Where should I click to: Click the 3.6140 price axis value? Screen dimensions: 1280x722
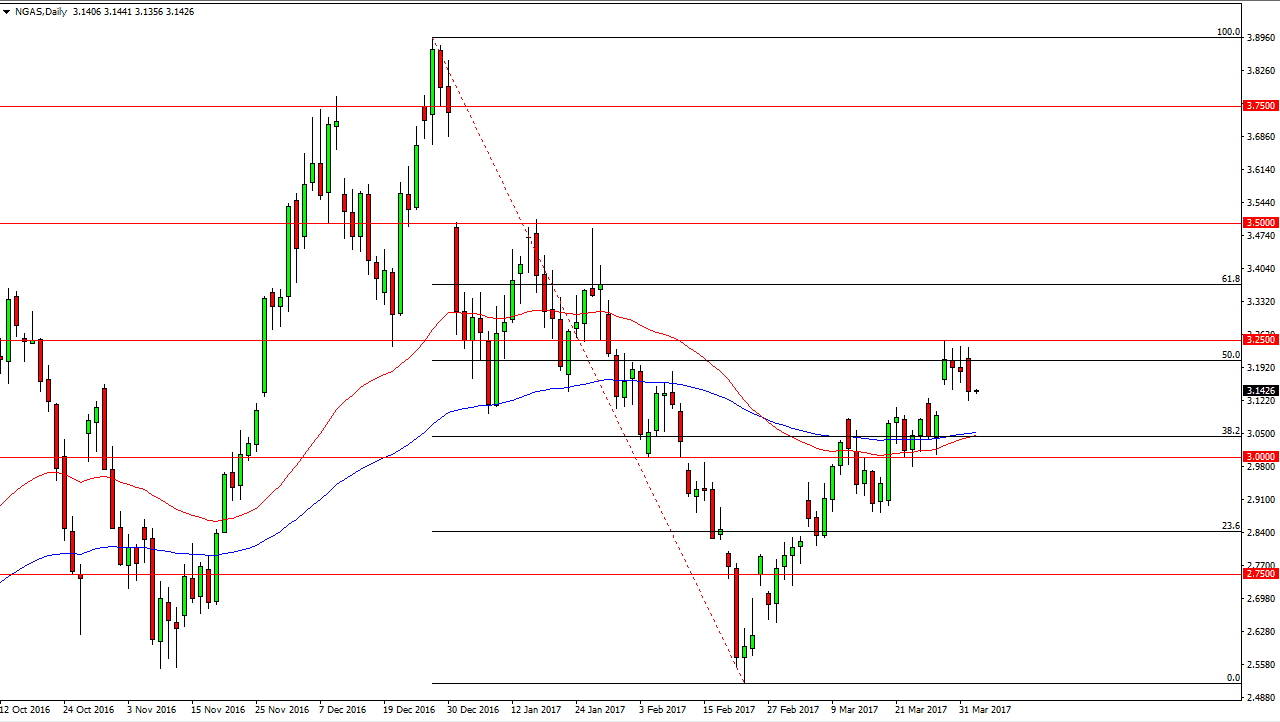click(1260, 170)
